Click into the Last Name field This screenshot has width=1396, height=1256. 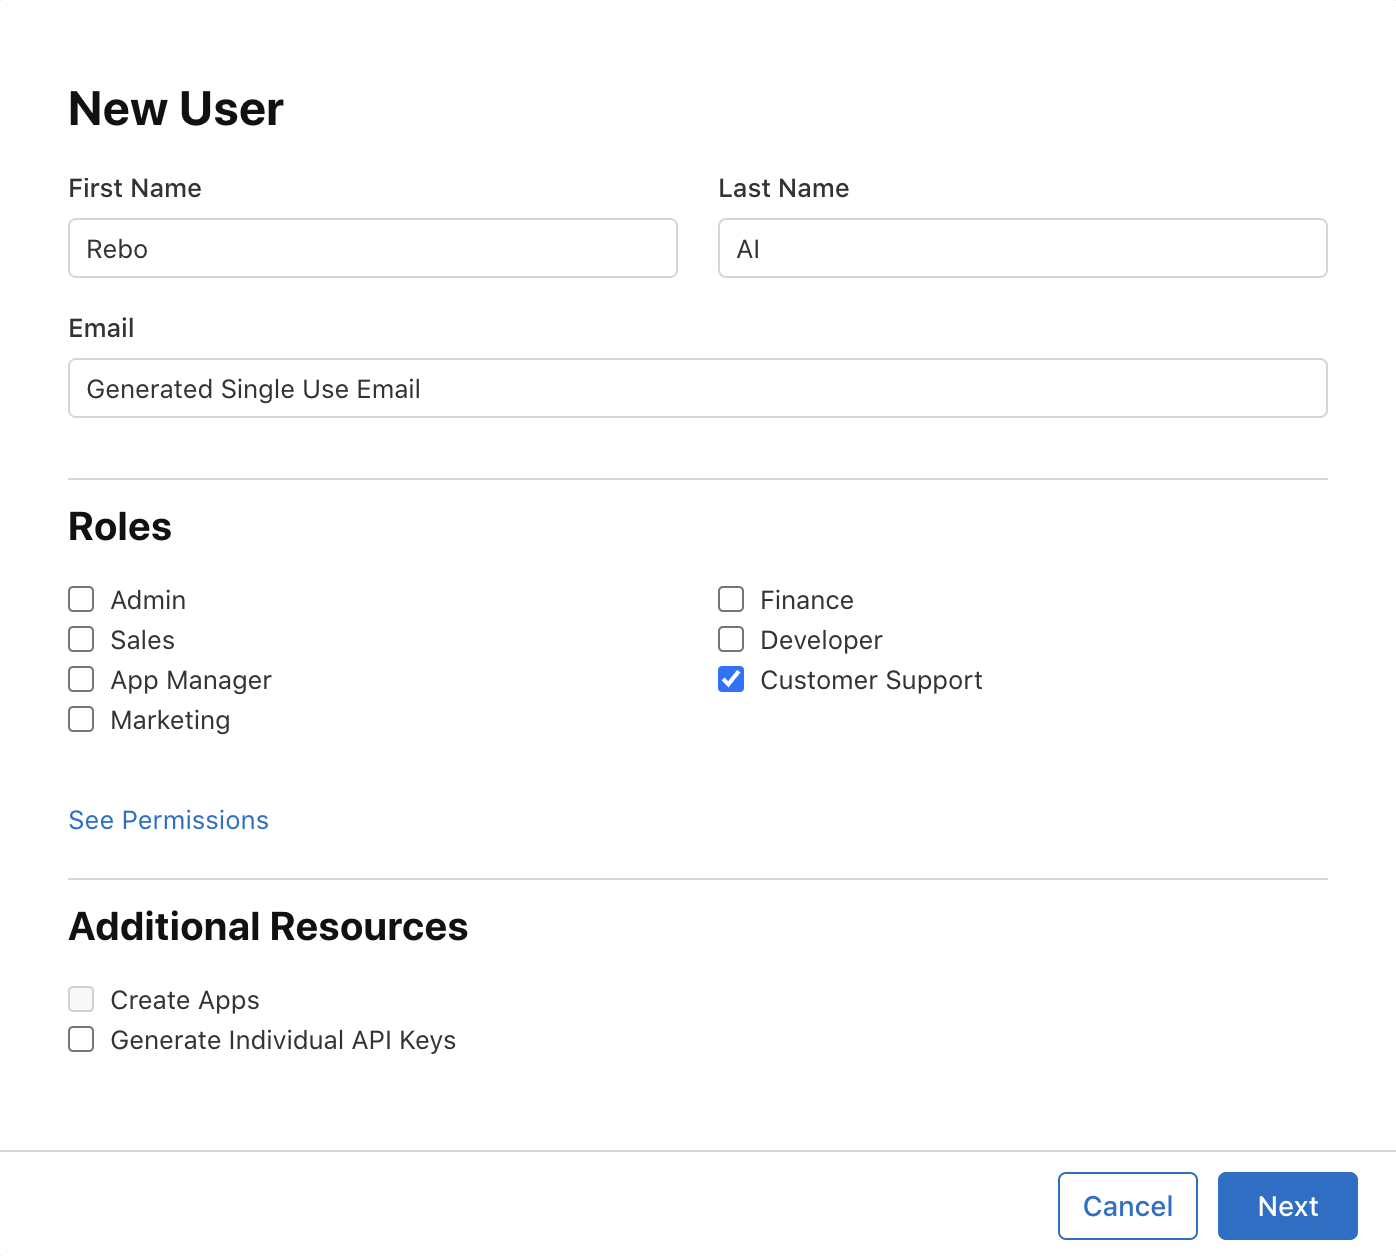click(1022, 248)
